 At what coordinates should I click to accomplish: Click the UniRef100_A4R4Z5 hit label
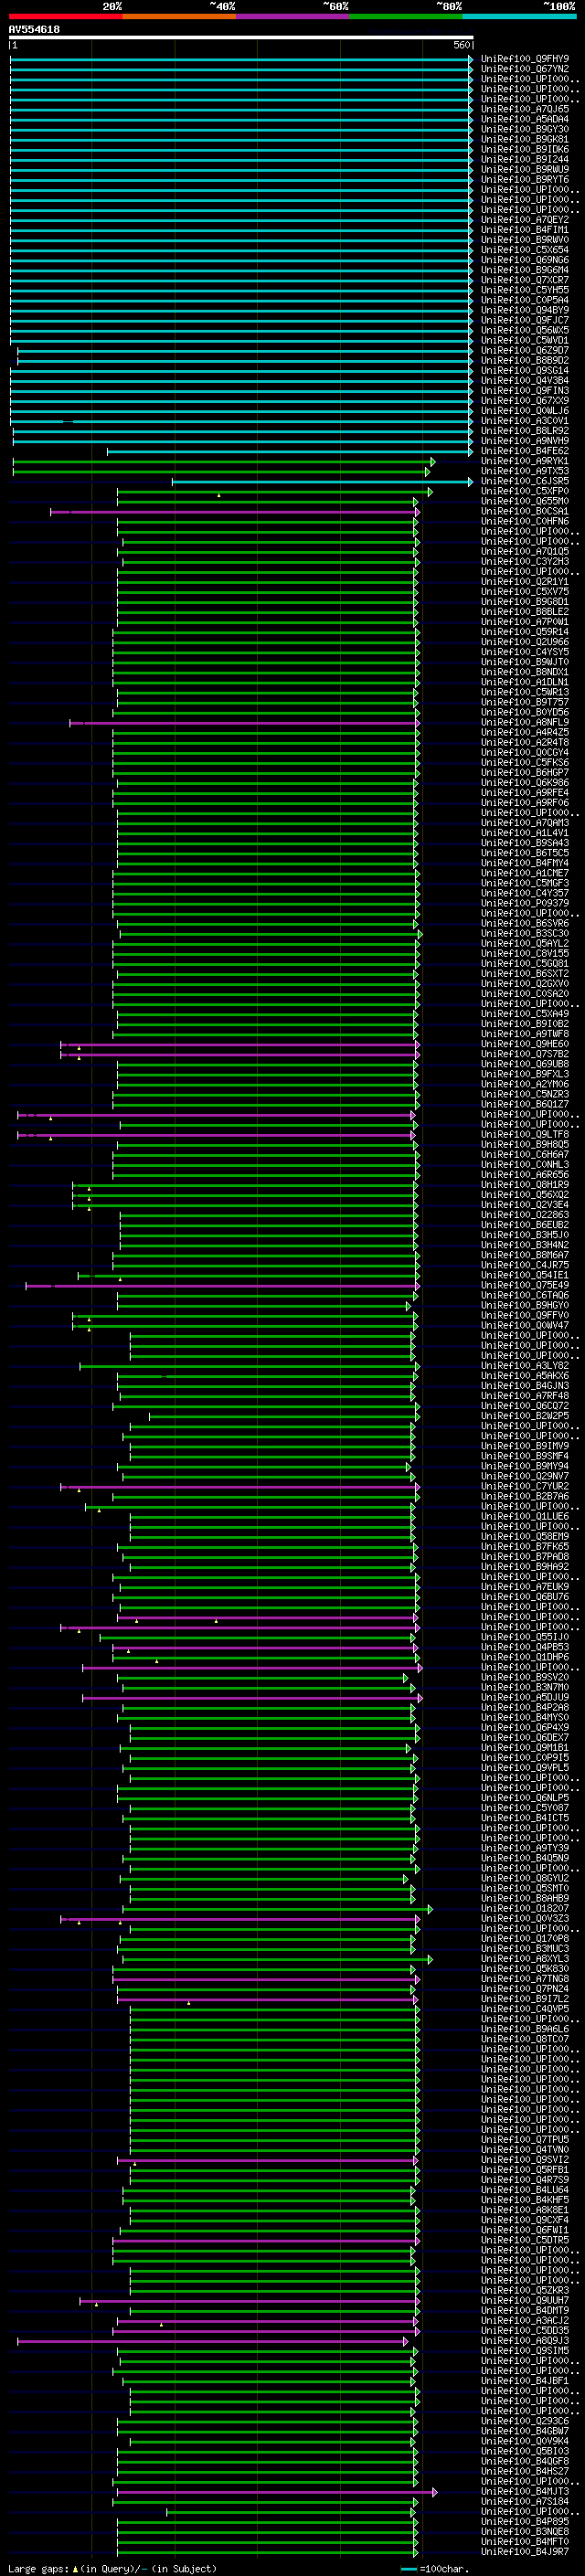pos(524,733)
